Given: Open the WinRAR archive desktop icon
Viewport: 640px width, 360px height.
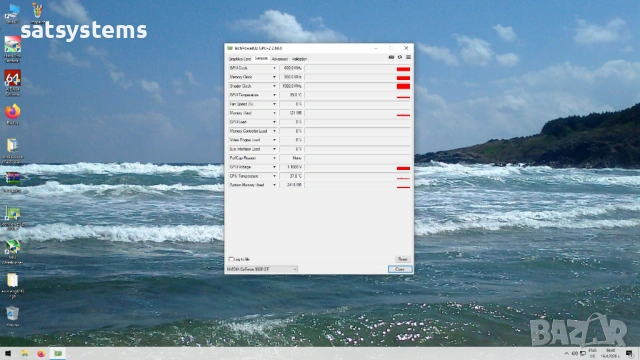Looking at the screenshot, I should [13, 179].
